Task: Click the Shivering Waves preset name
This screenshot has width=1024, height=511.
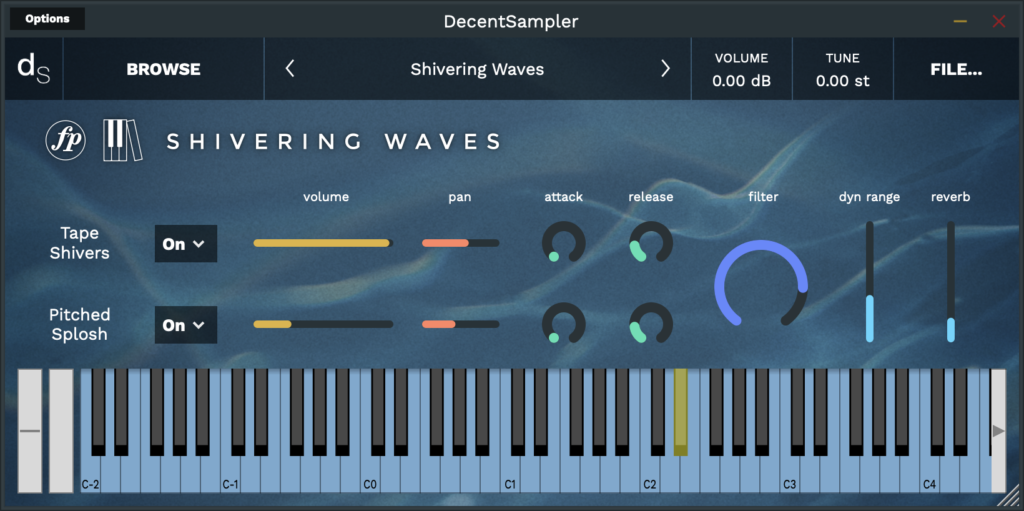Action: point(477,69)
